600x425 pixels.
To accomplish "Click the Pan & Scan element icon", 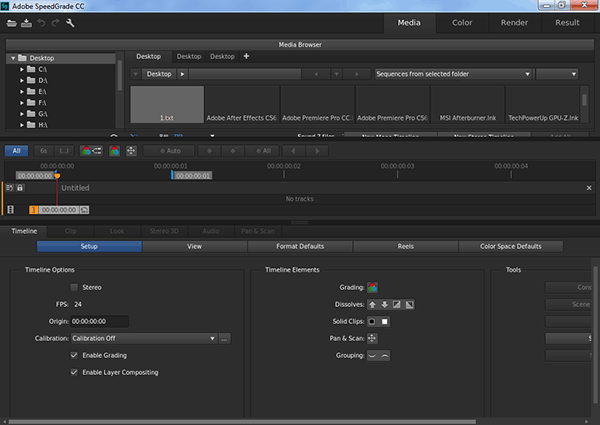I will [x=372, y=338].
